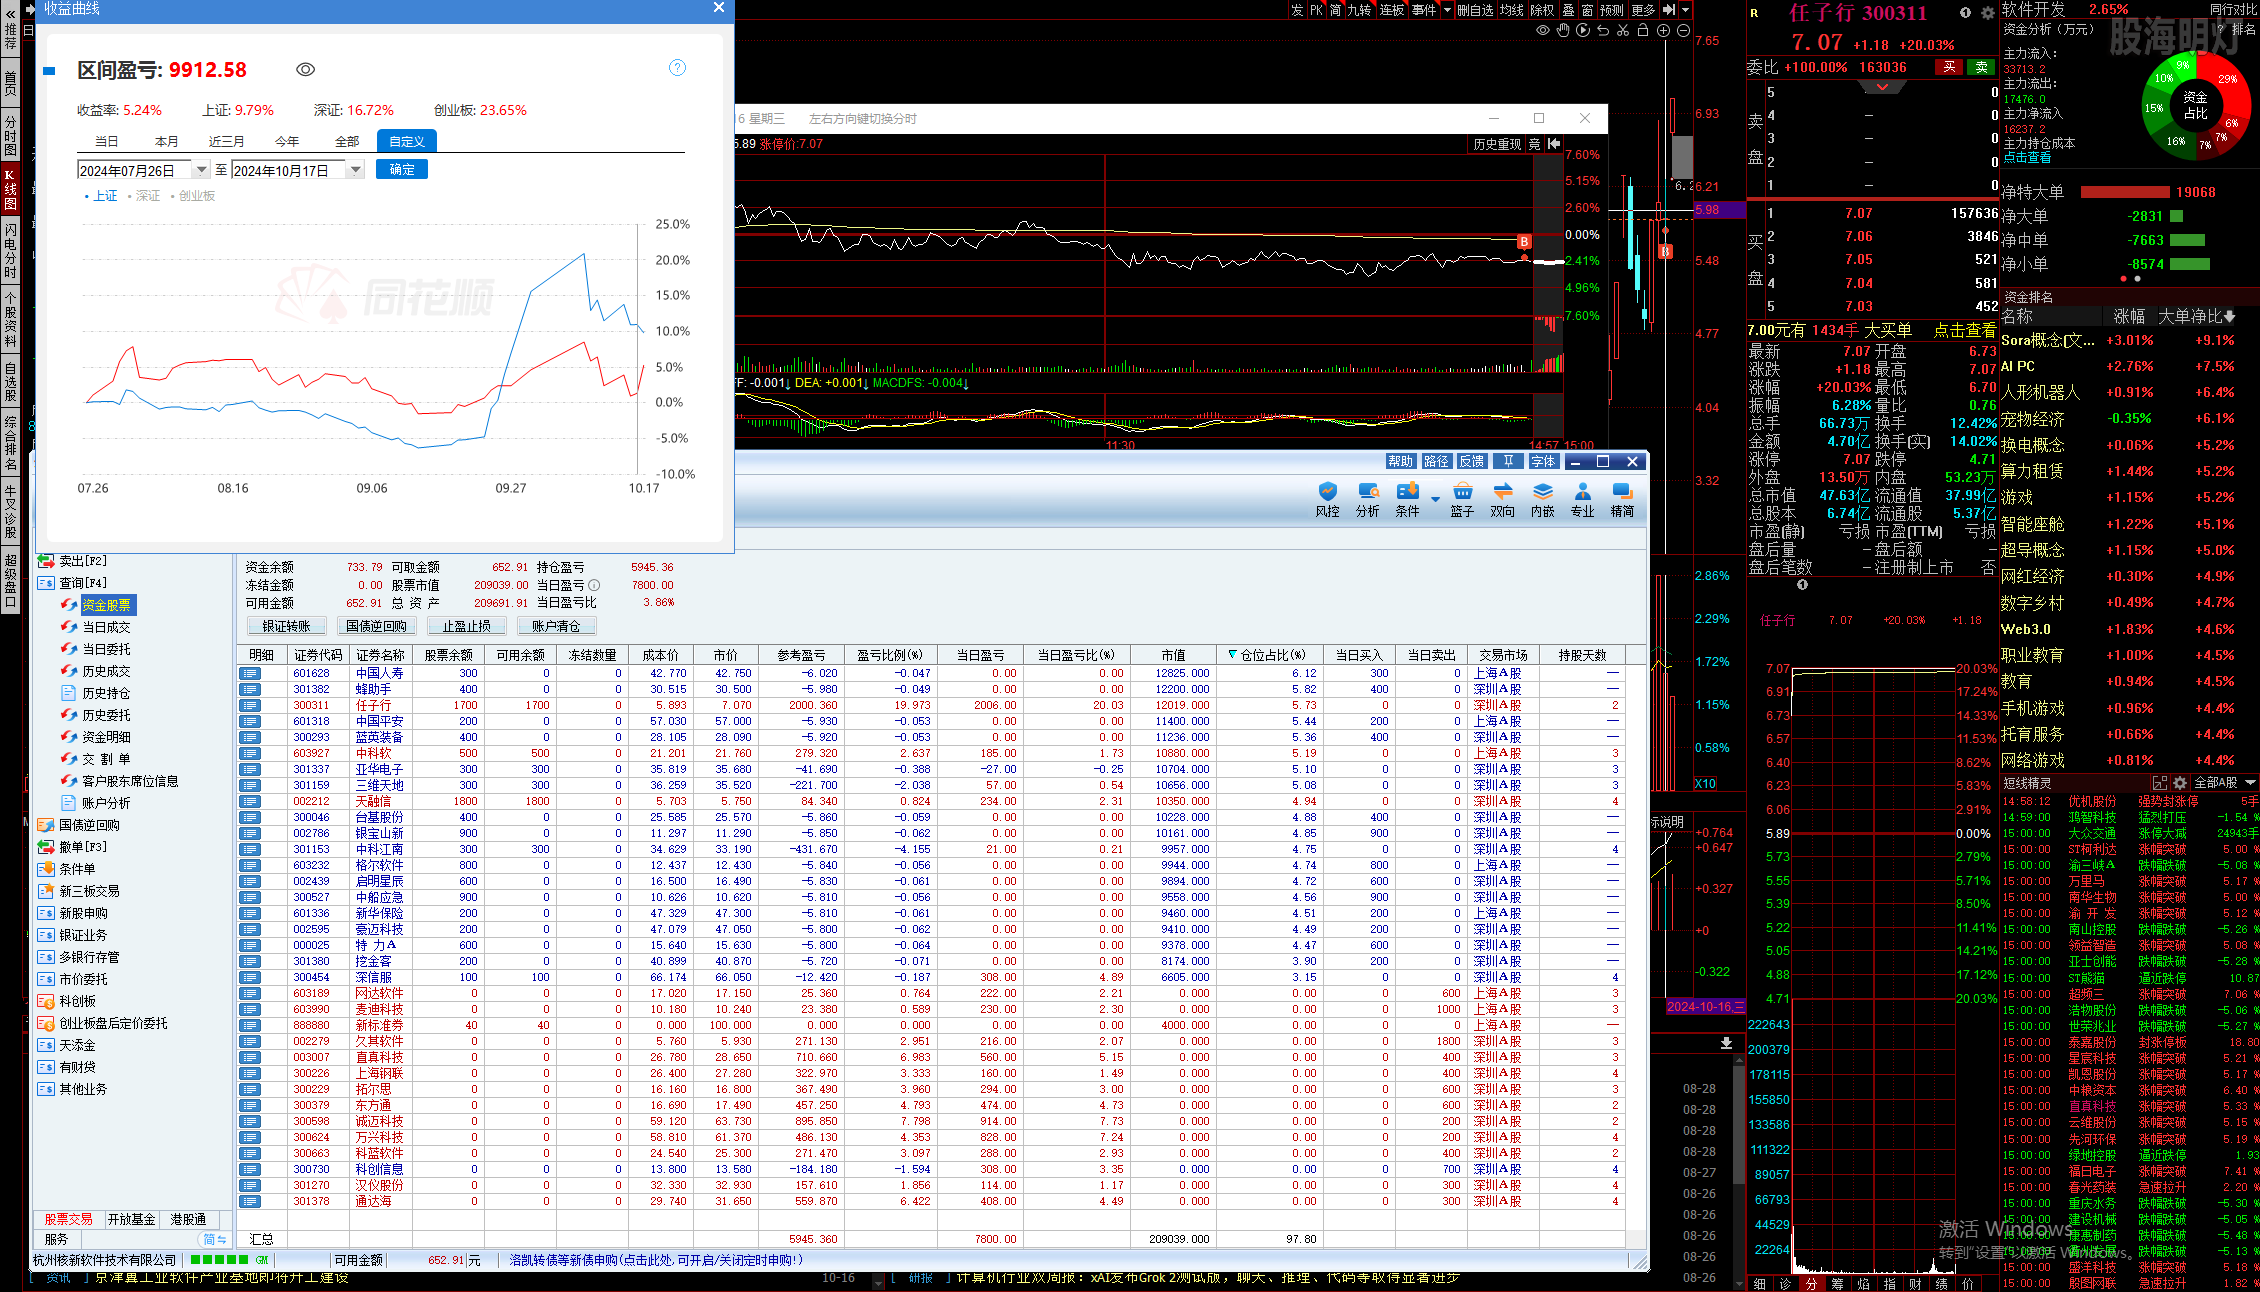Screen dimensions: 2260x1292
Task: Expand order book with red chevron
Action: click(x=1883, y=87)
